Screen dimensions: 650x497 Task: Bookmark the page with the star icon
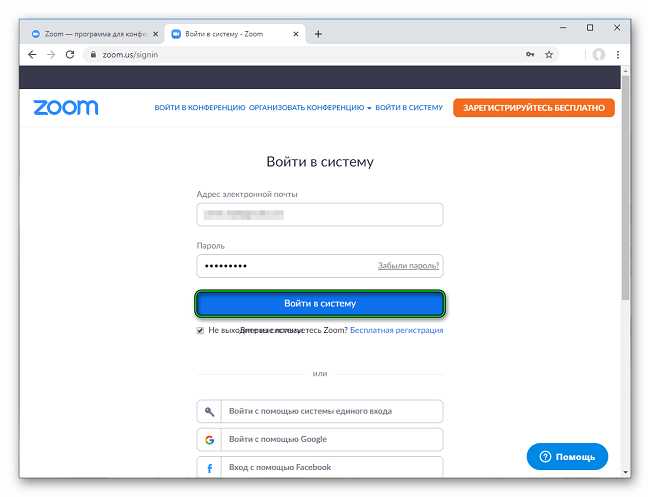click(x=549, y=54)
